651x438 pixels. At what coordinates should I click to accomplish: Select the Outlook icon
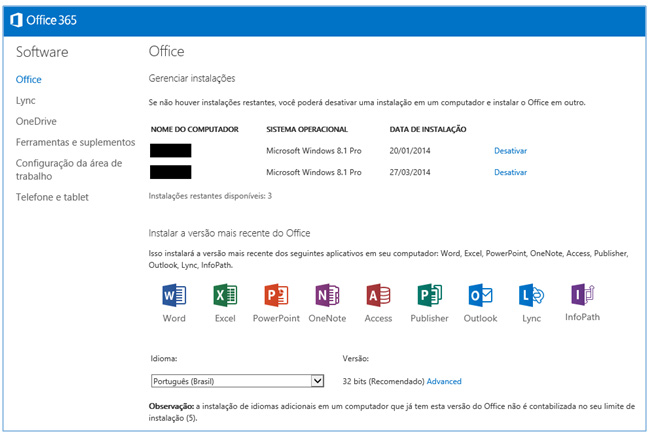click(x=480, y=296)
